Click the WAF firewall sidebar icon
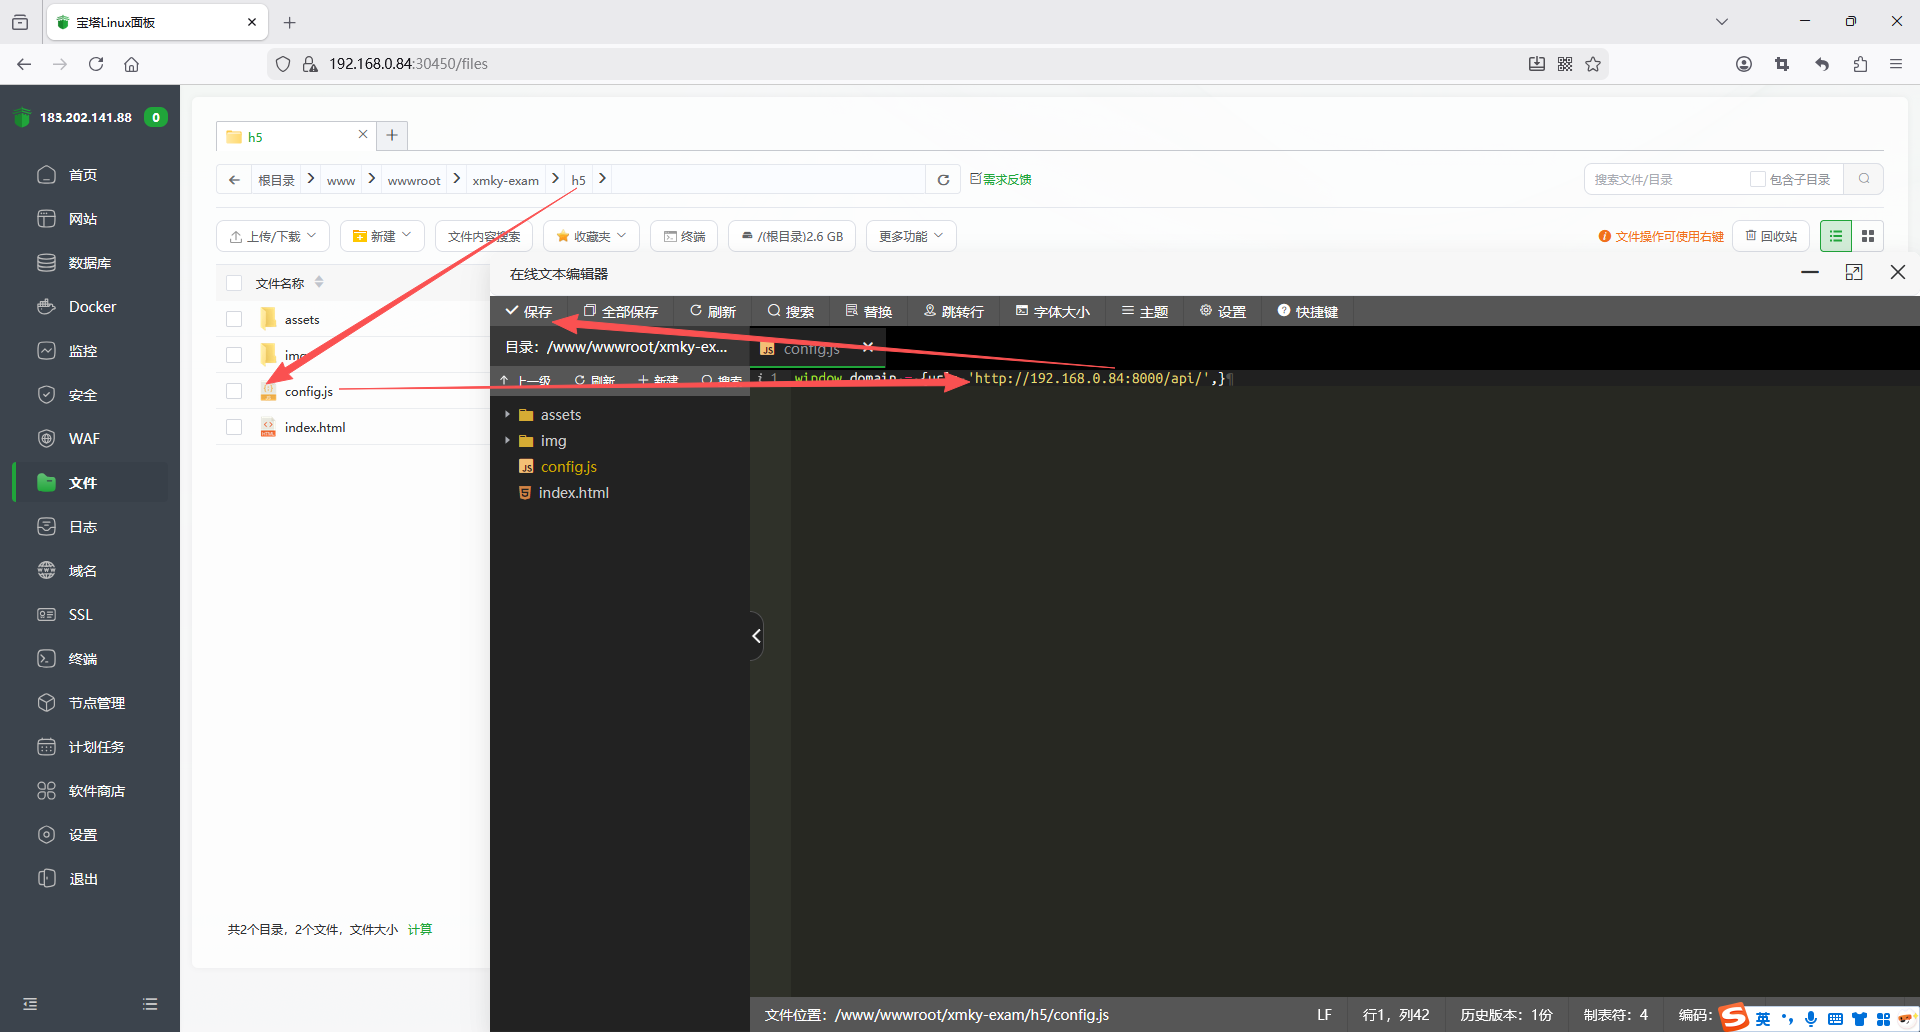This screenshot has height=1032, width=1920. (x=47, y=439)
